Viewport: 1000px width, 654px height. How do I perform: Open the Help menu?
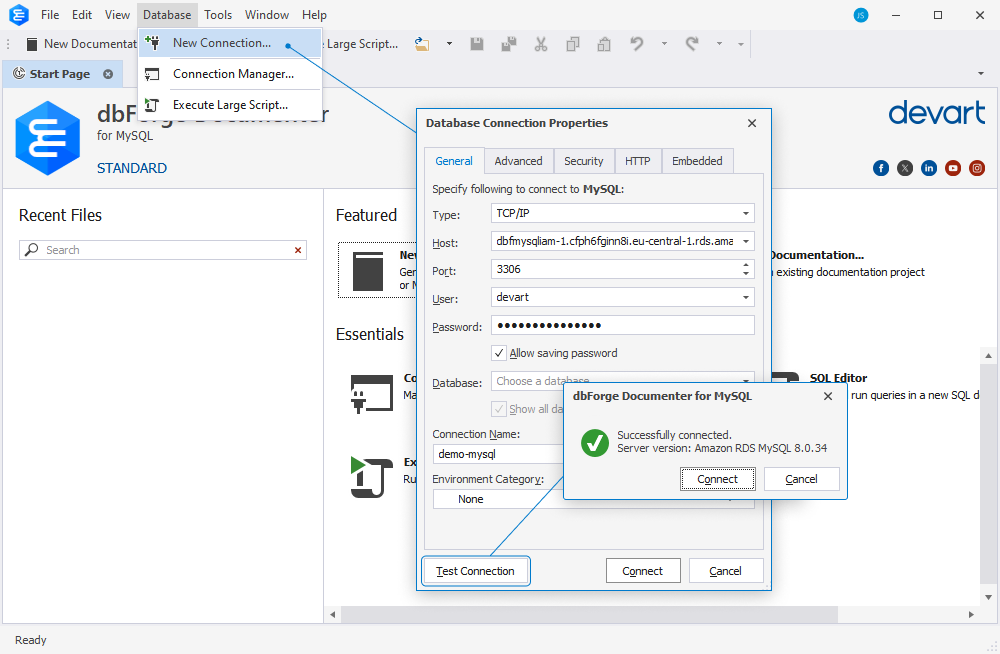(314, 15)
